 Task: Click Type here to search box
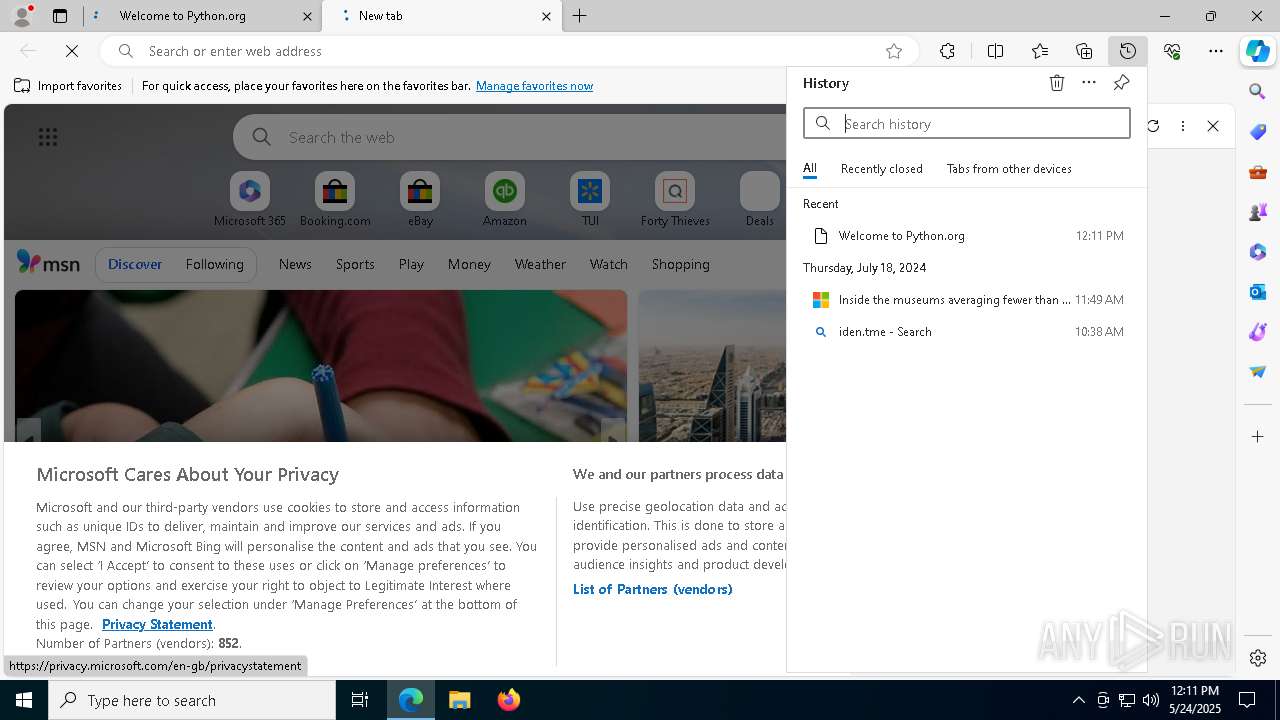pos(192,700)
